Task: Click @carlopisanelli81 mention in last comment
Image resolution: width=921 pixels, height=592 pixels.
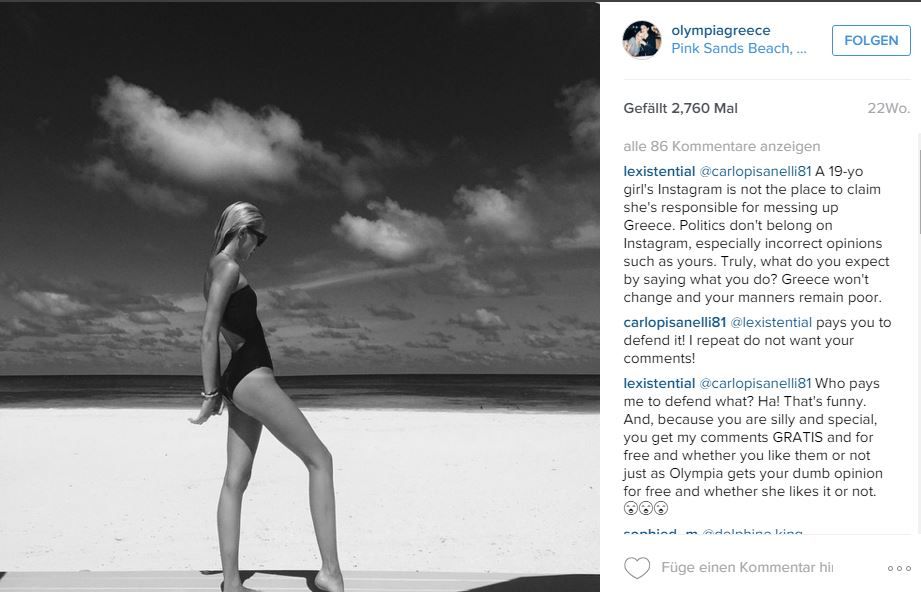Action: pos(755,384)
